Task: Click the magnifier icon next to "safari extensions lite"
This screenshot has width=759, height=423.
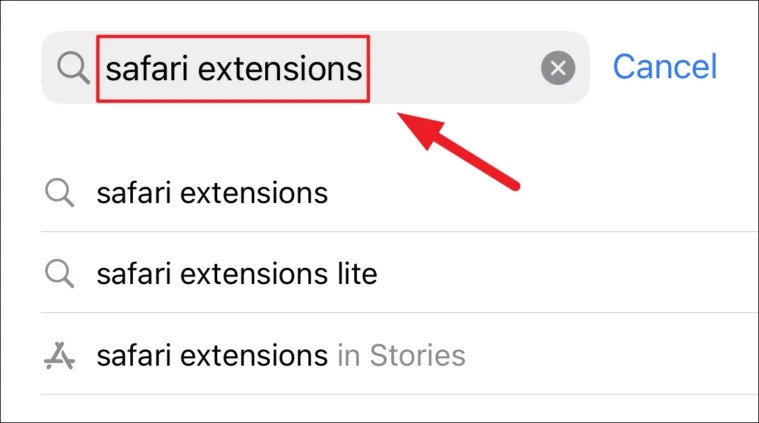Action: coord(61,274)
